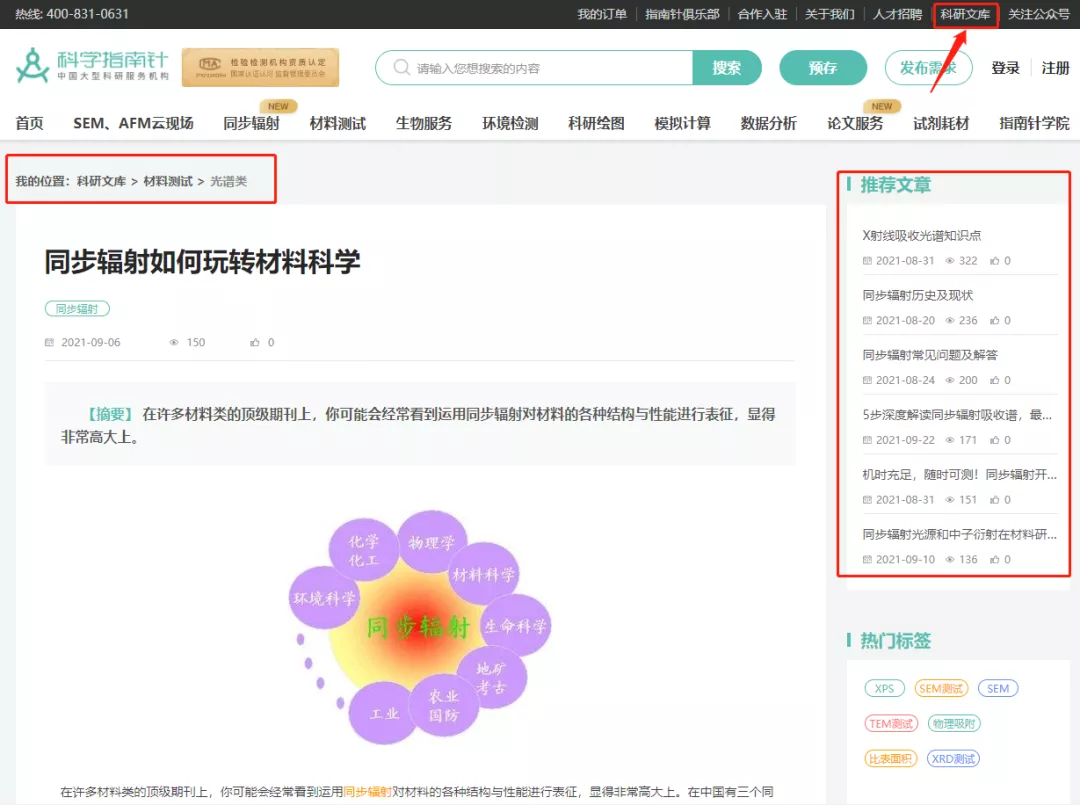Click the search input field
The width and height of the screenshot is (1080, 805).
(x=550, y=68)
